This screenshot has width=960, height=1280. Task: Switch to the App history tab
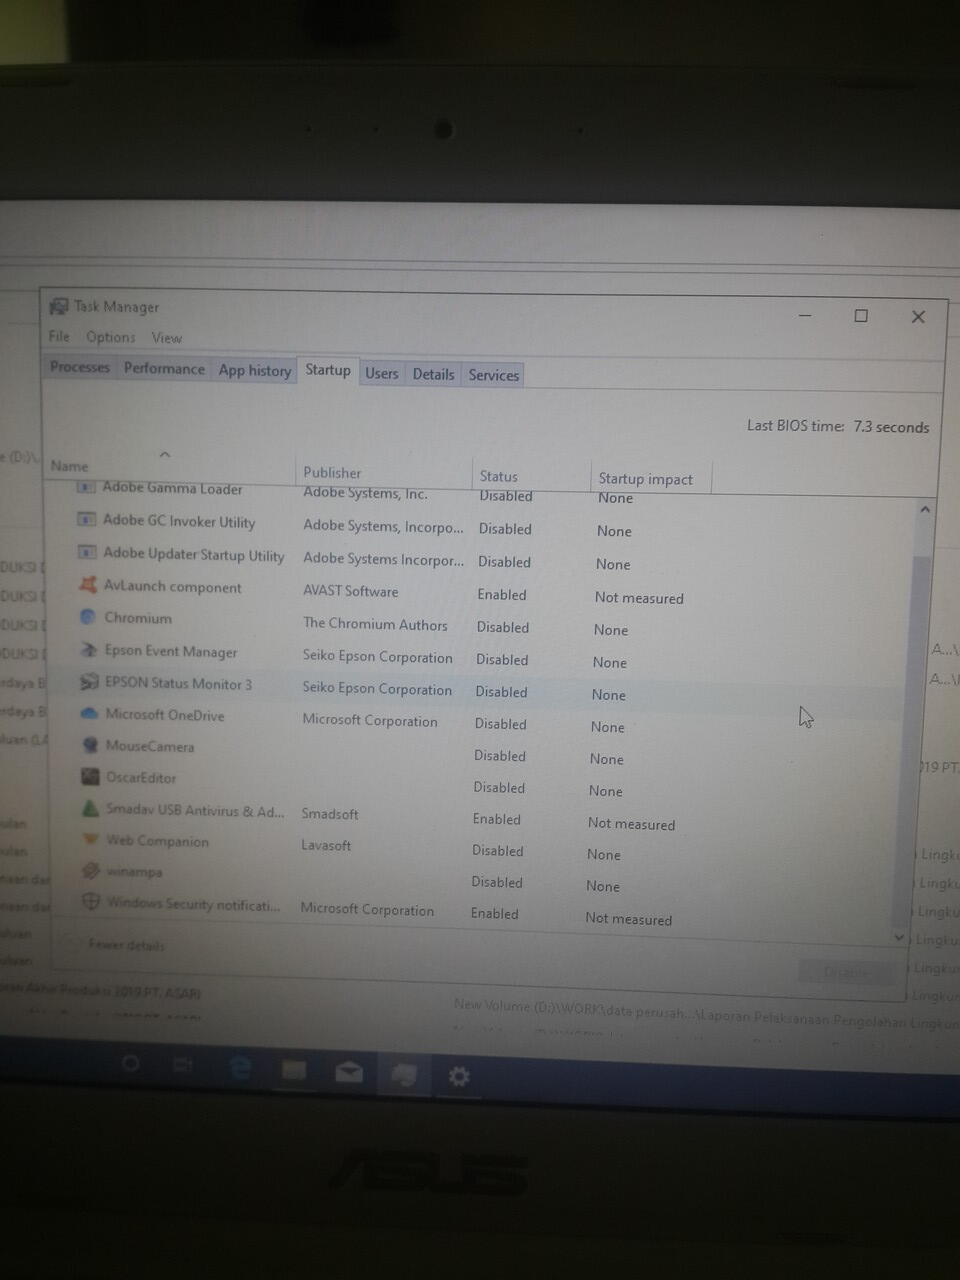click(255, 370)
